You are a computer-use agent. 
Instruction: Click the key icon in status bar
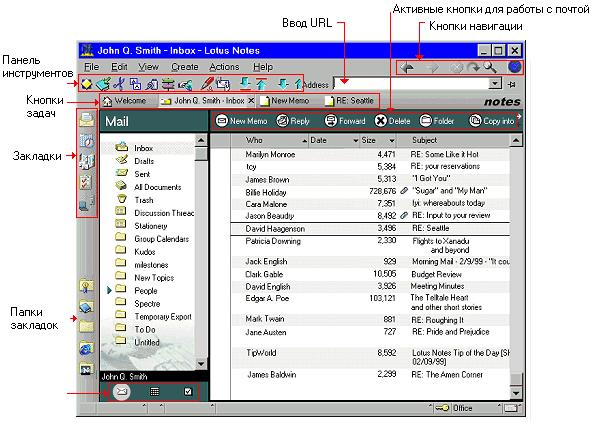click(x=442, y=408)
